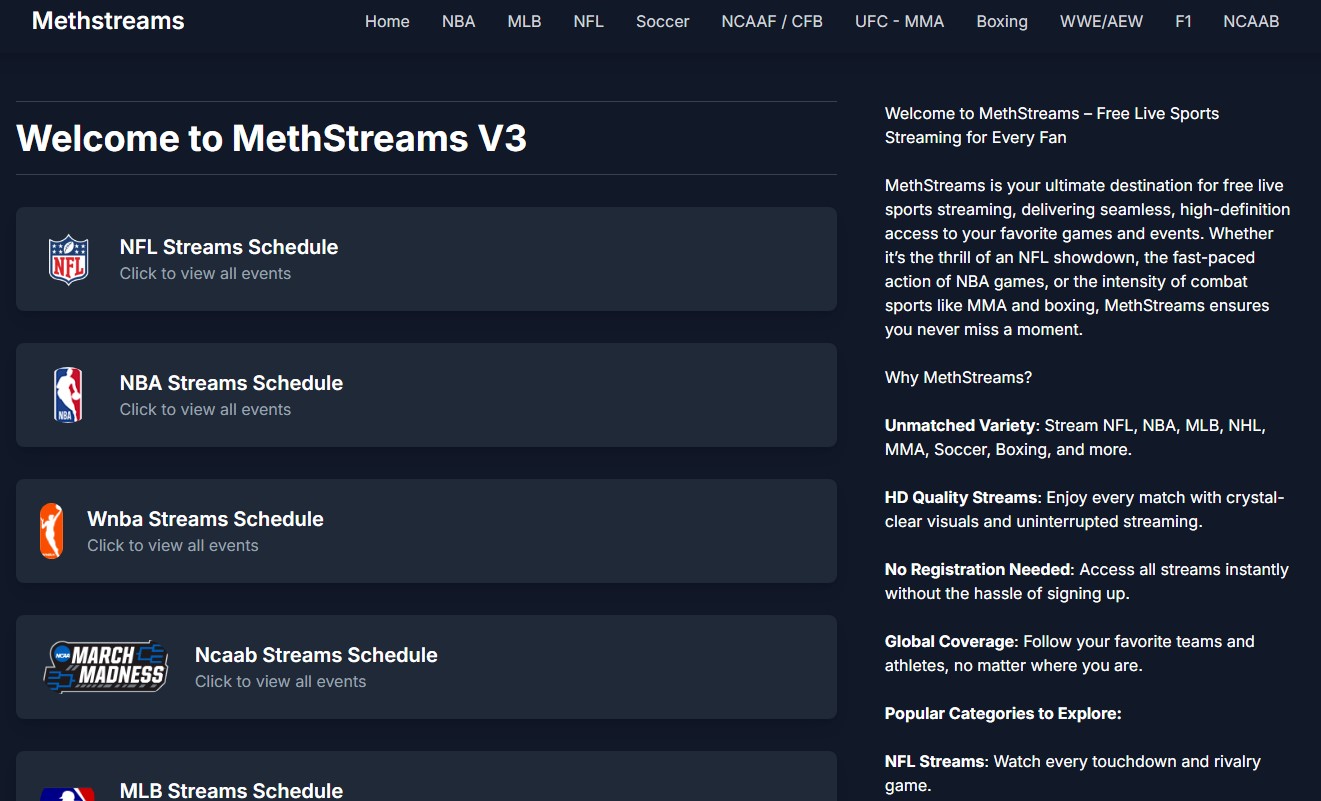1321x801 pixels.
Task: Click the 'No Registration Needed' bold text
Action: 978,569
